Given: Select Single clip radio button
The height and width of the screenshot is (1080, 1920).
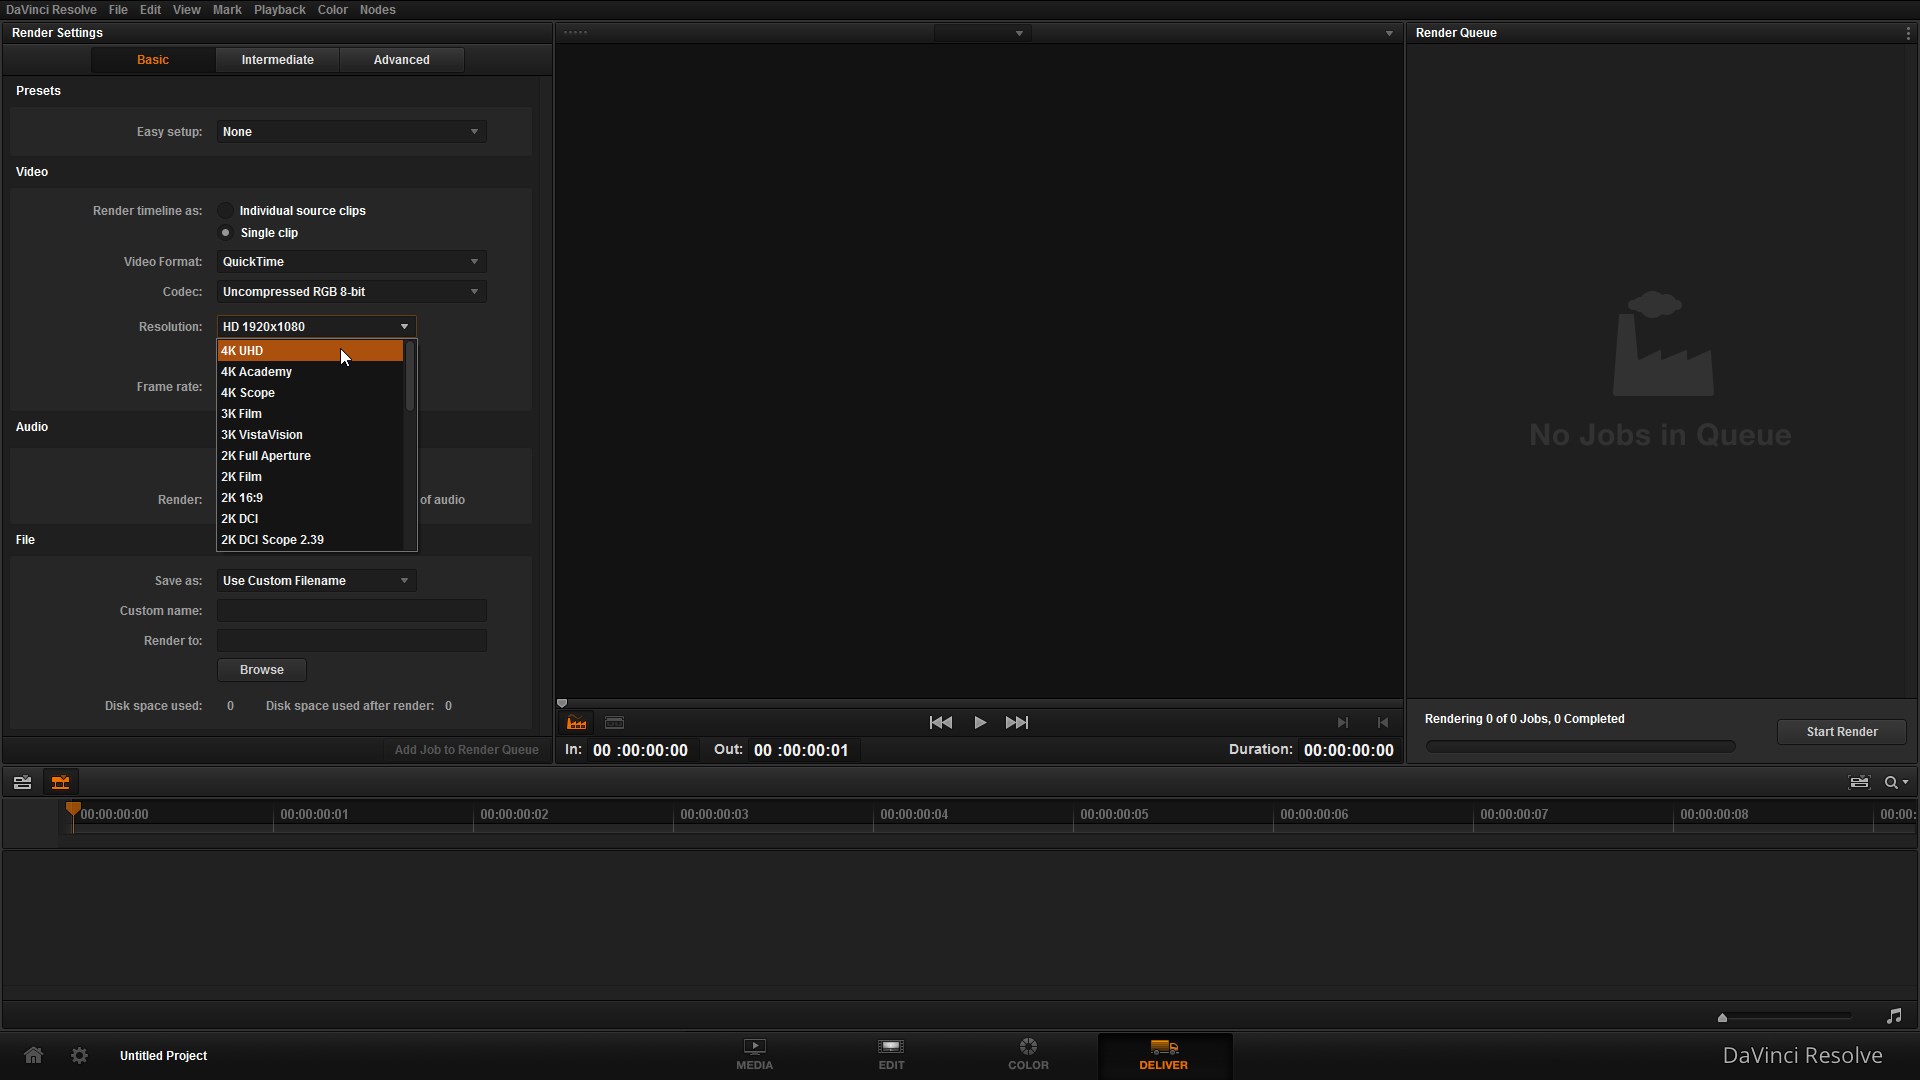Looking at the screenshot, I should pos(226,233).
